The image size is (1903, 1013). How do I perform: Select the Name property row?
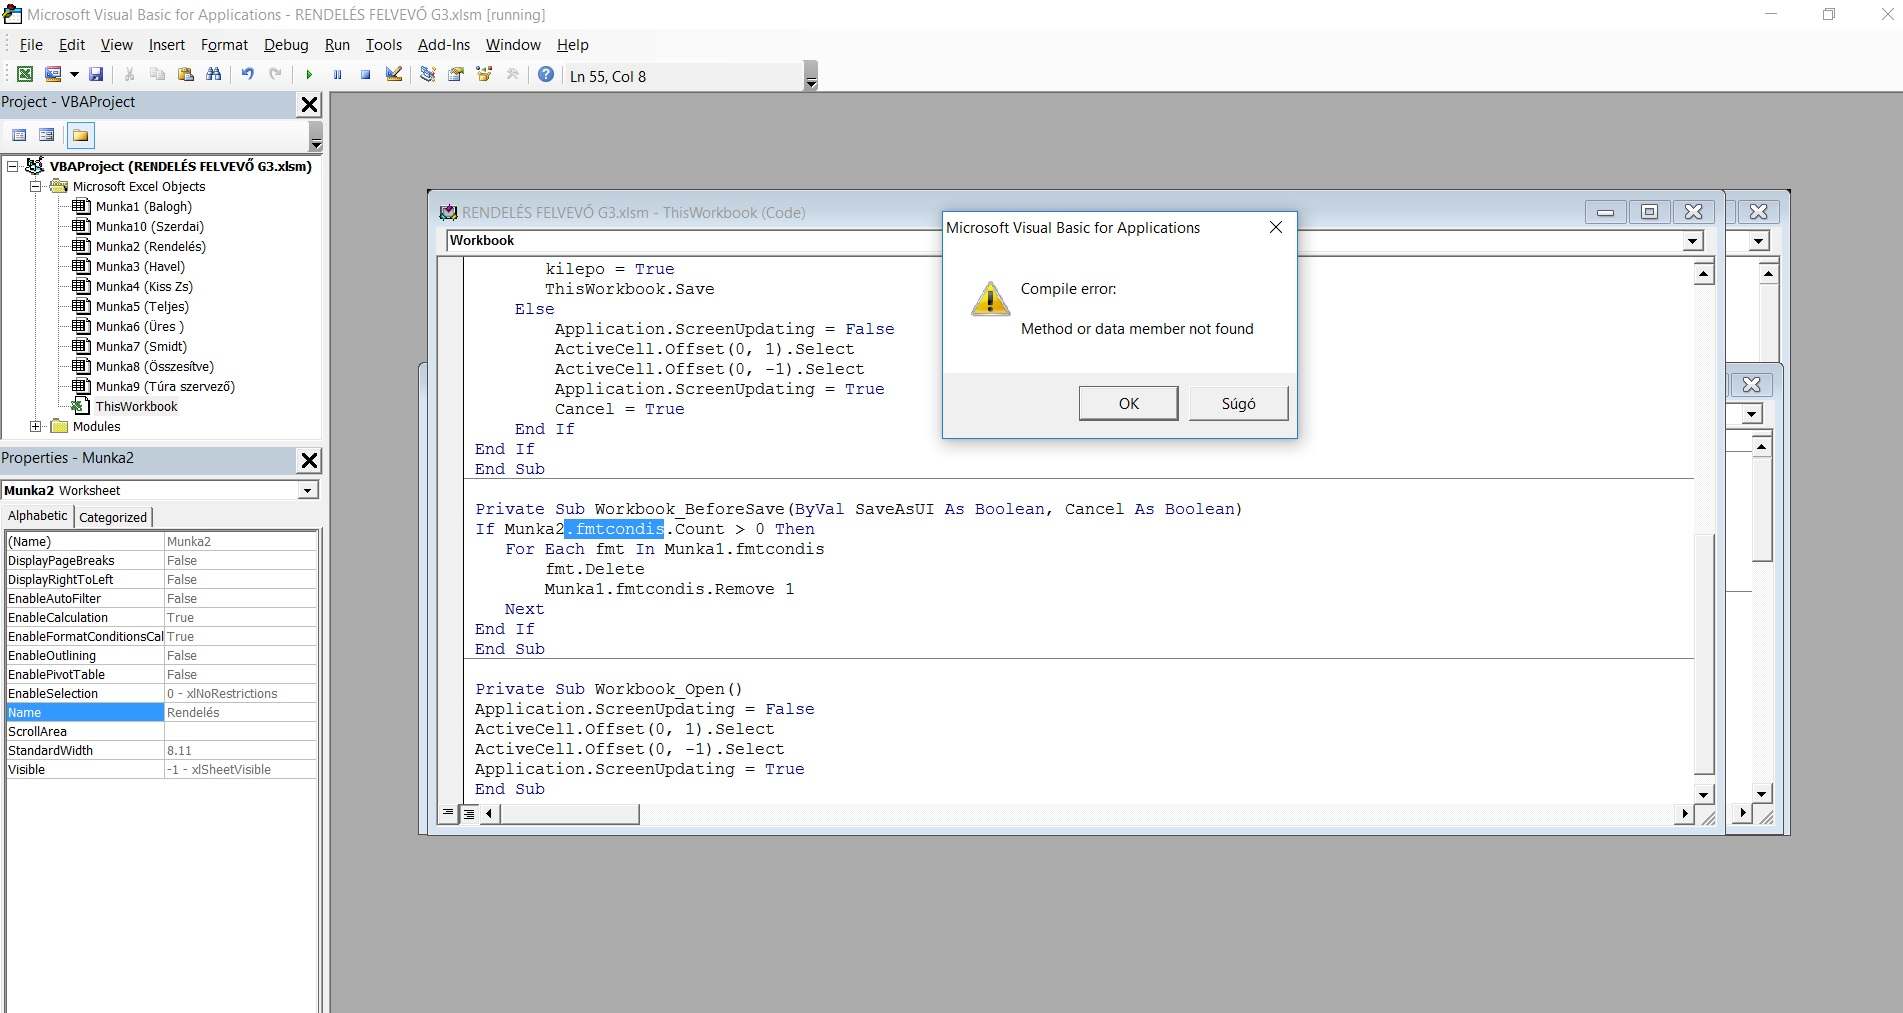coord(161,712)
